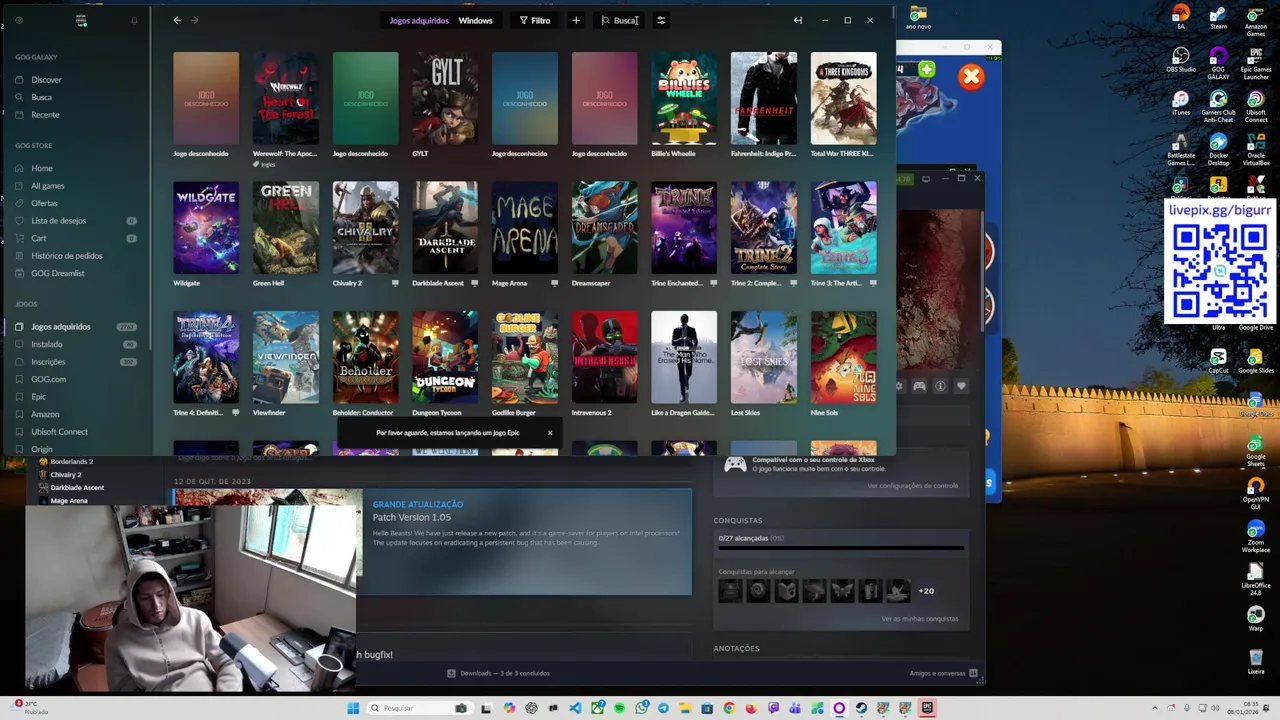Open GOG Galaxy notifications bell
This screenshot has height=720, width=1280.
(x=134, y=20)
